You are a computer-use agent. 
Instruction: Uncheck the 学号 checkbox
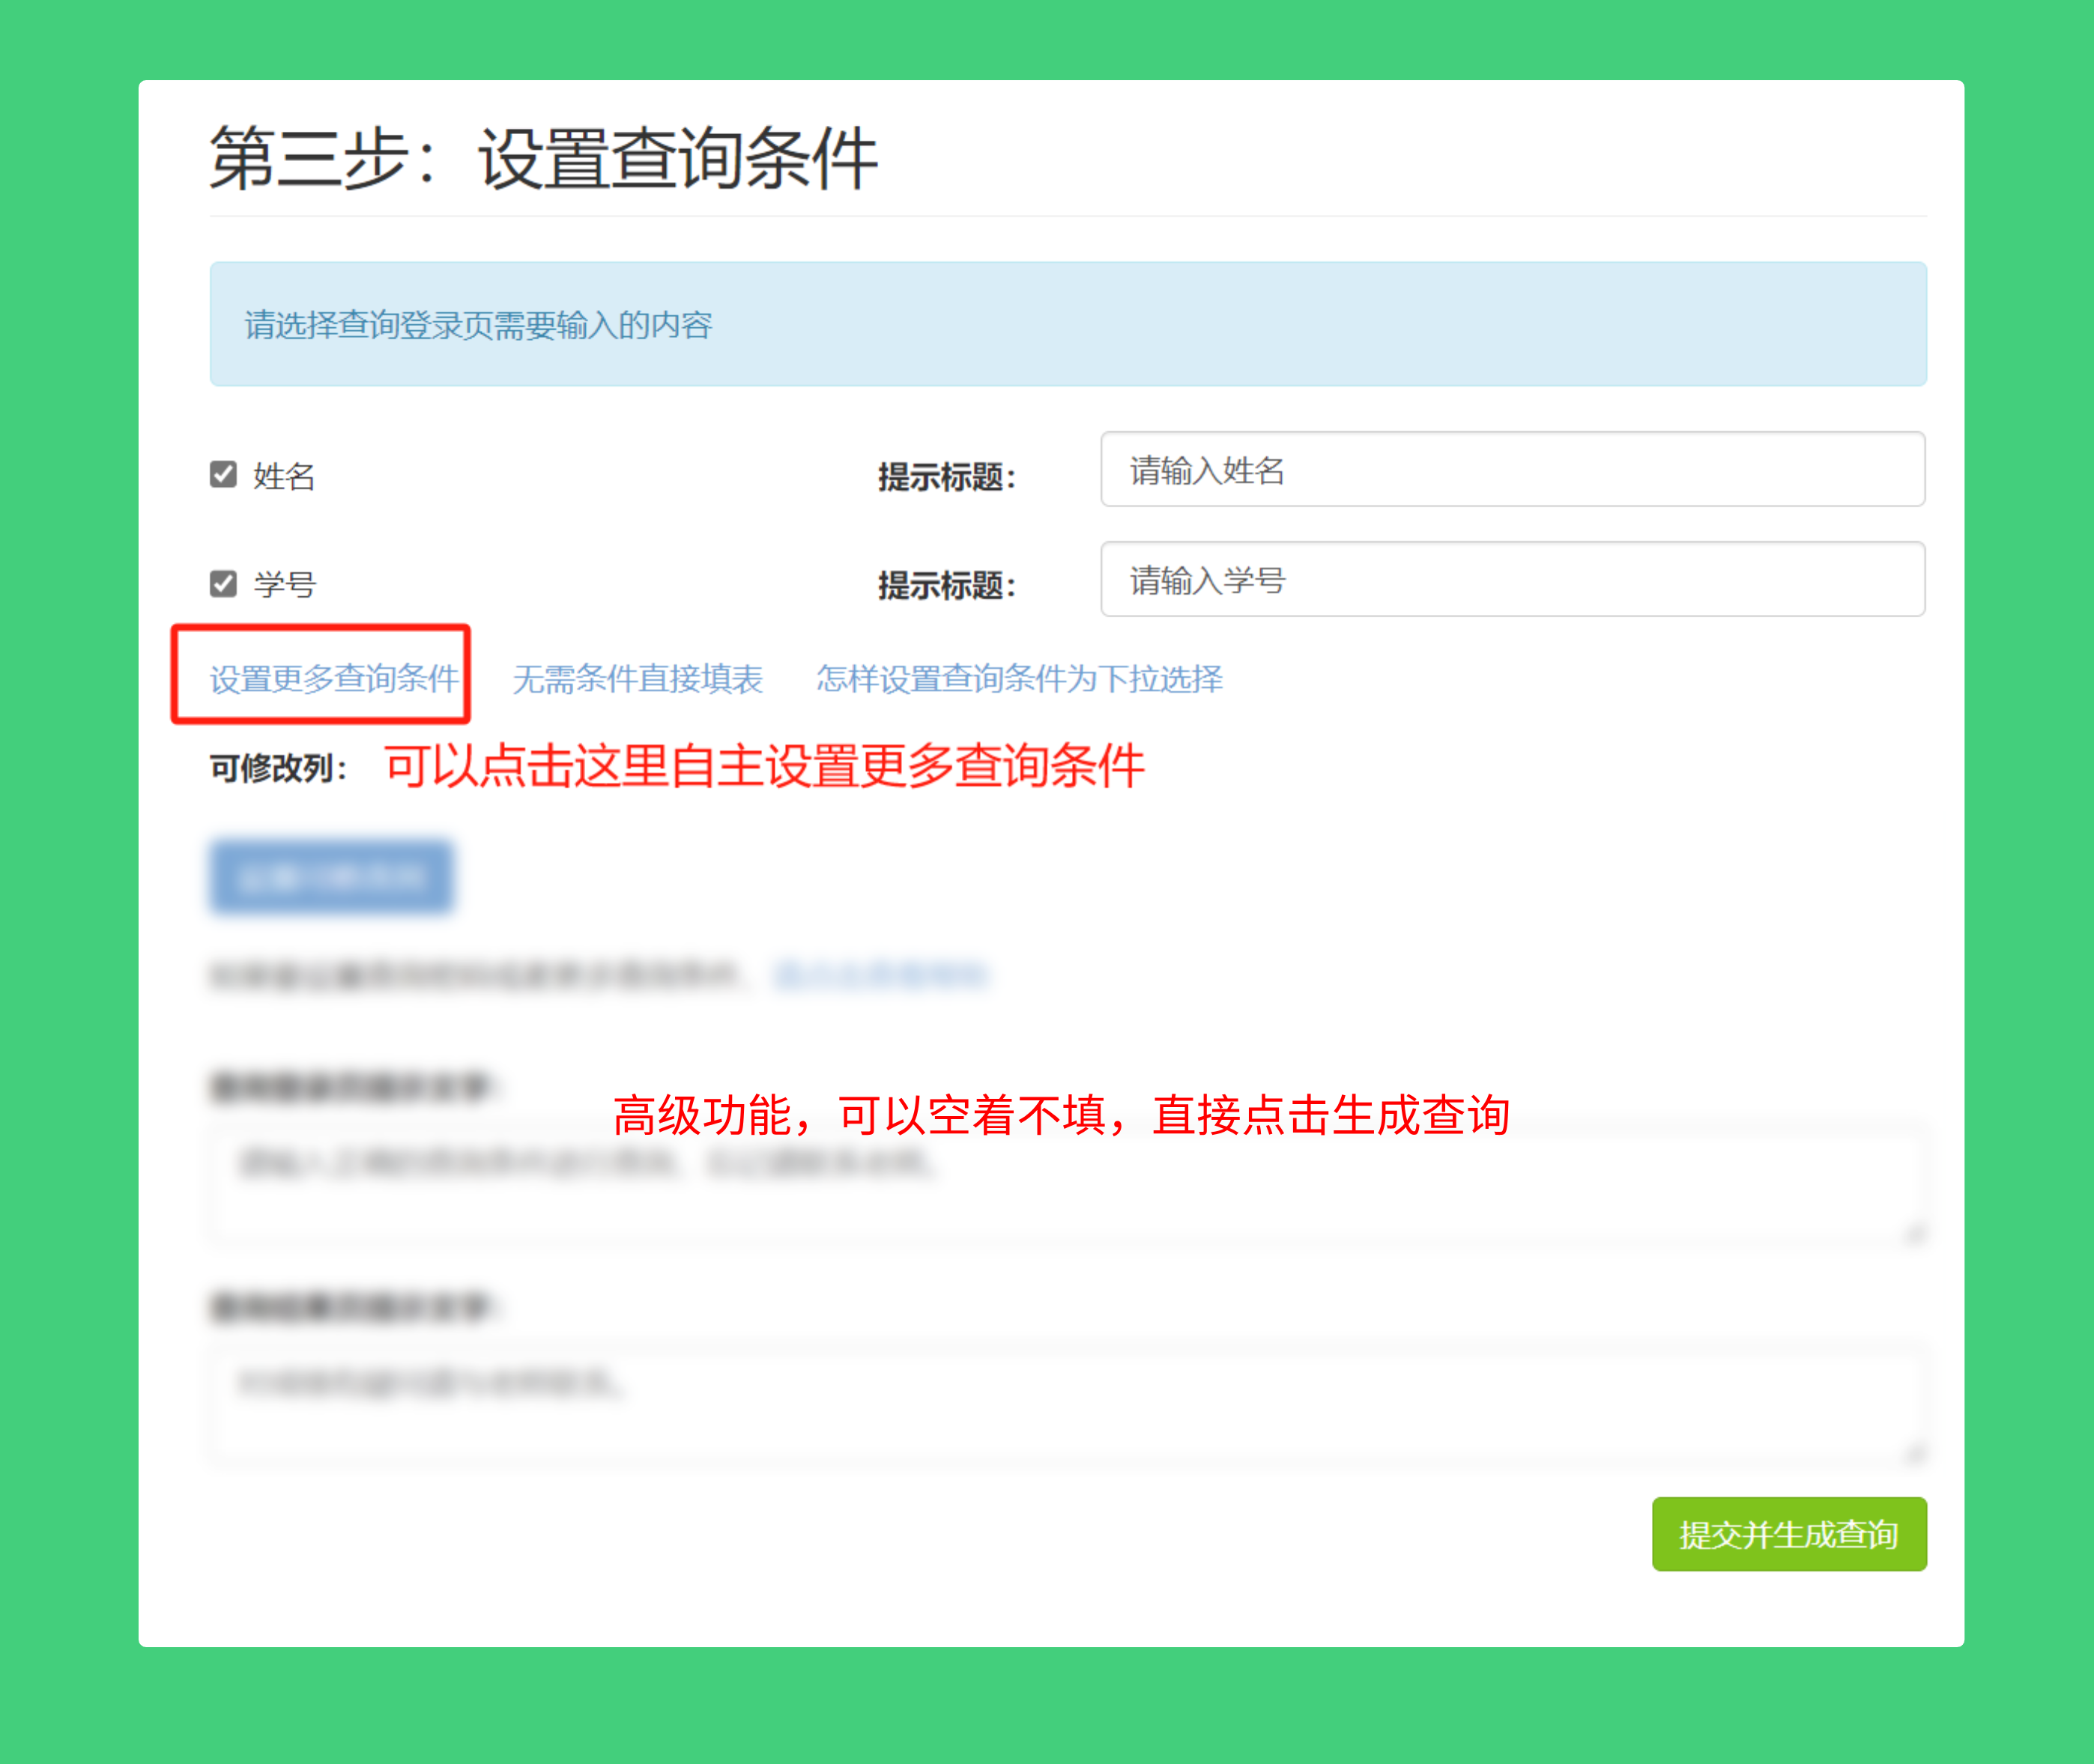pyautogui.click(x=223, y=583)
